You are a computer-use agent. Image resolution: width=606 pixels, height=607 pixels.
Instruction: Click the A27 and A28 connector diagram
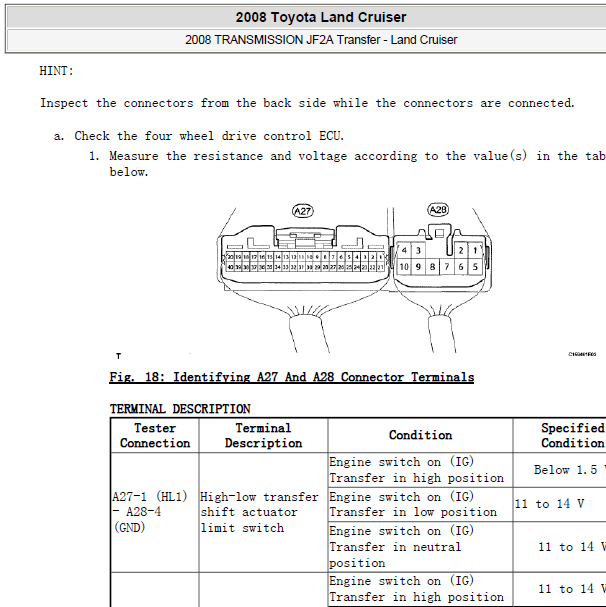354,278
